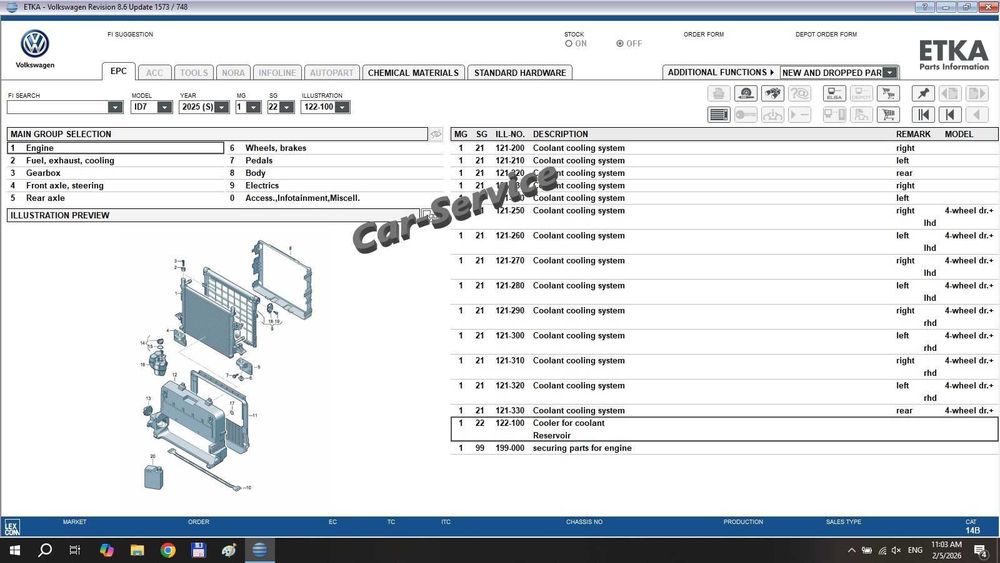Viewport: 1000px width, 563px height.
Task: Click the question mark email icon
Action: point(799,94)
